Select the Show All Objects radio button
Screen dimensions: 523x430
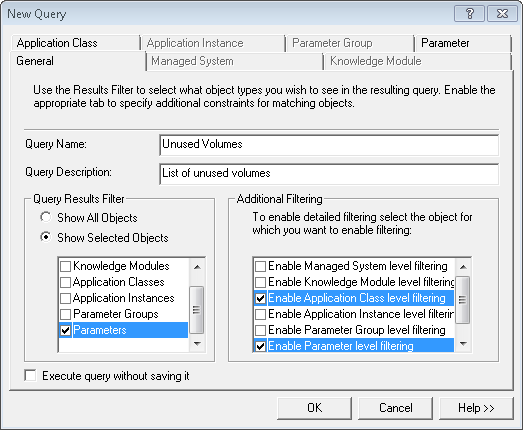click(x=46, y=218)
